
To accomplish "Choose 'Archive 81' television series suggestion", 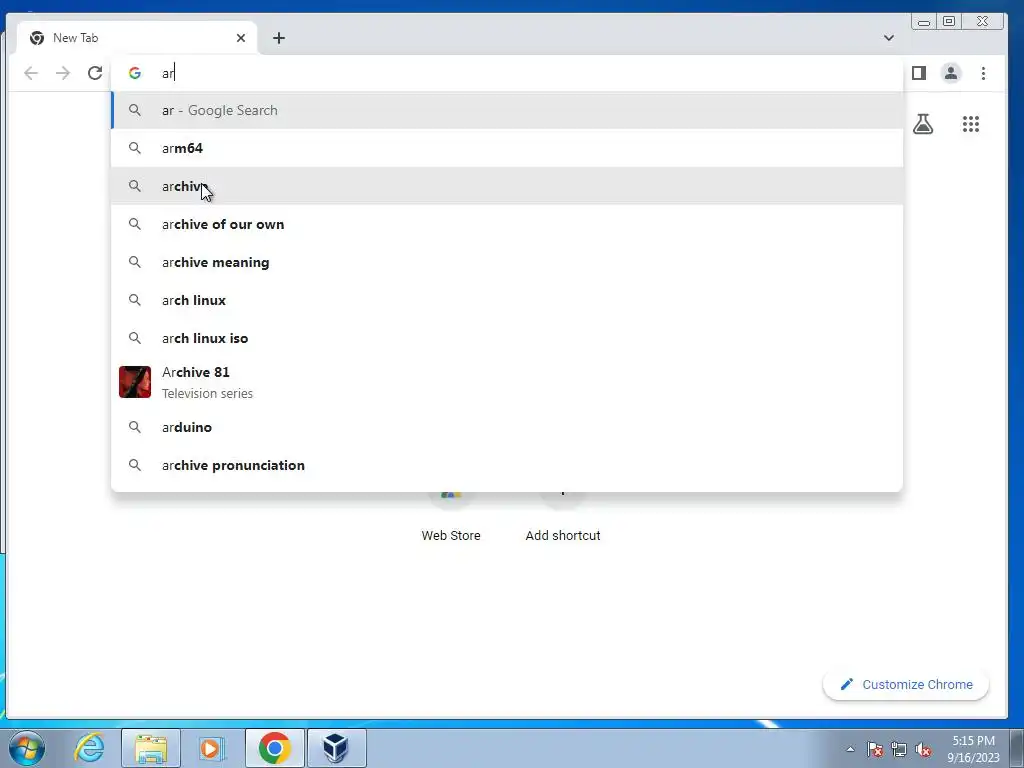I will click(x=507, y=382).
